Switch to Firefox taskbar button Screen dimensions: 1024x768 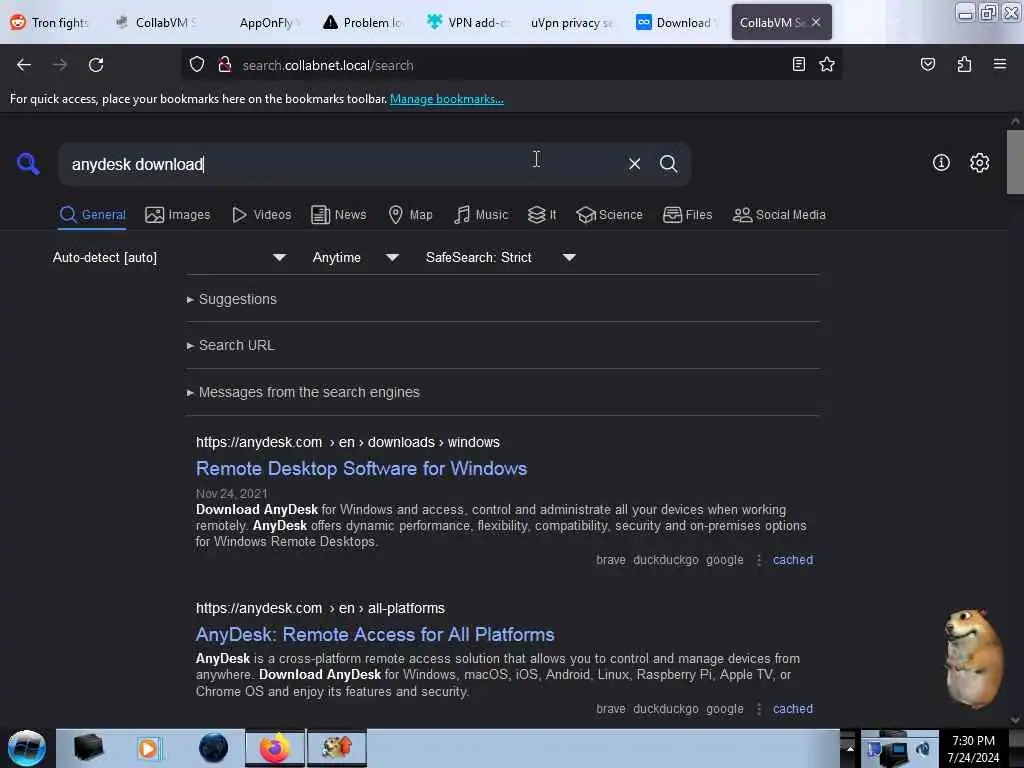click(x=275, y=748)
